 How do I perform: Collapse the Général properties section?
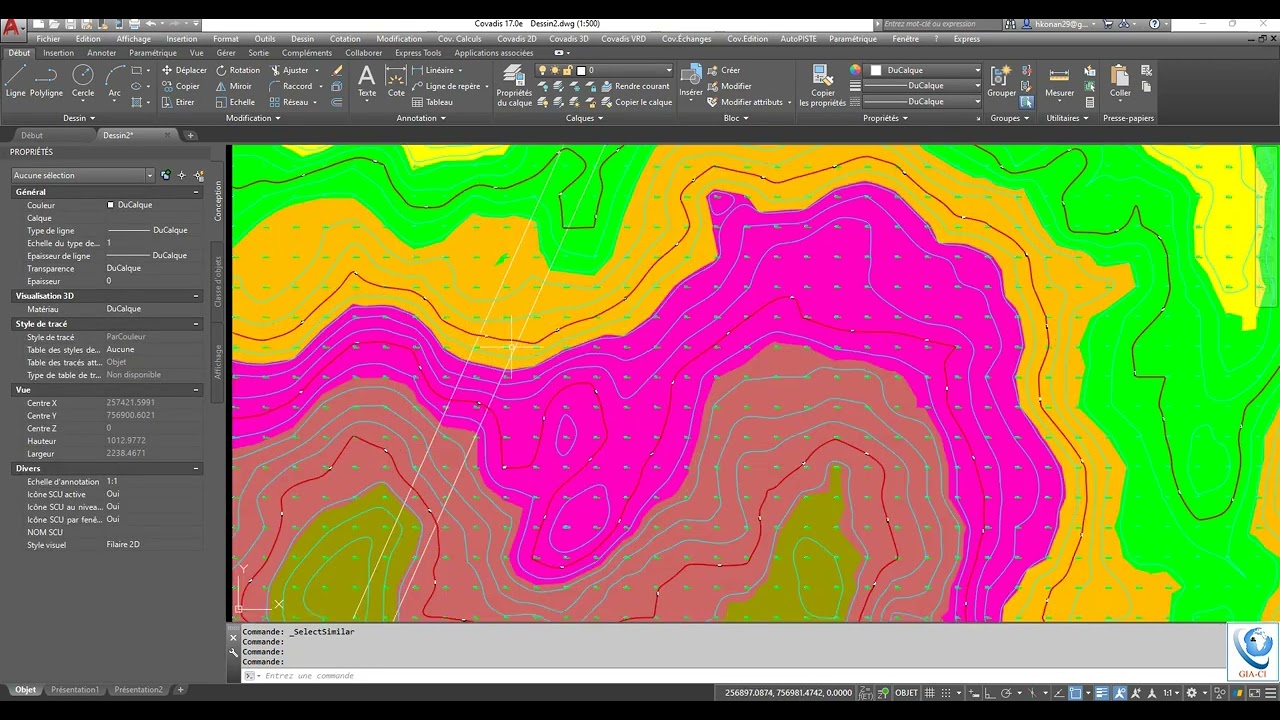[195, 192]
